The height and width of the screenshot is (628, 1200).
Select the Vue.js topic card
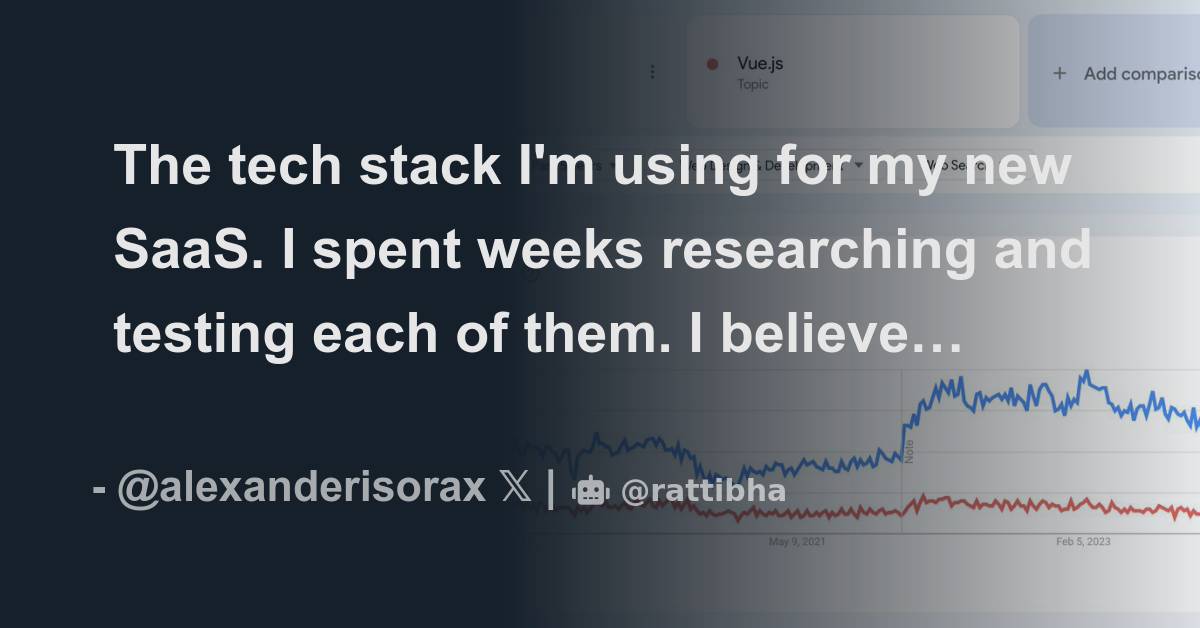851,71
